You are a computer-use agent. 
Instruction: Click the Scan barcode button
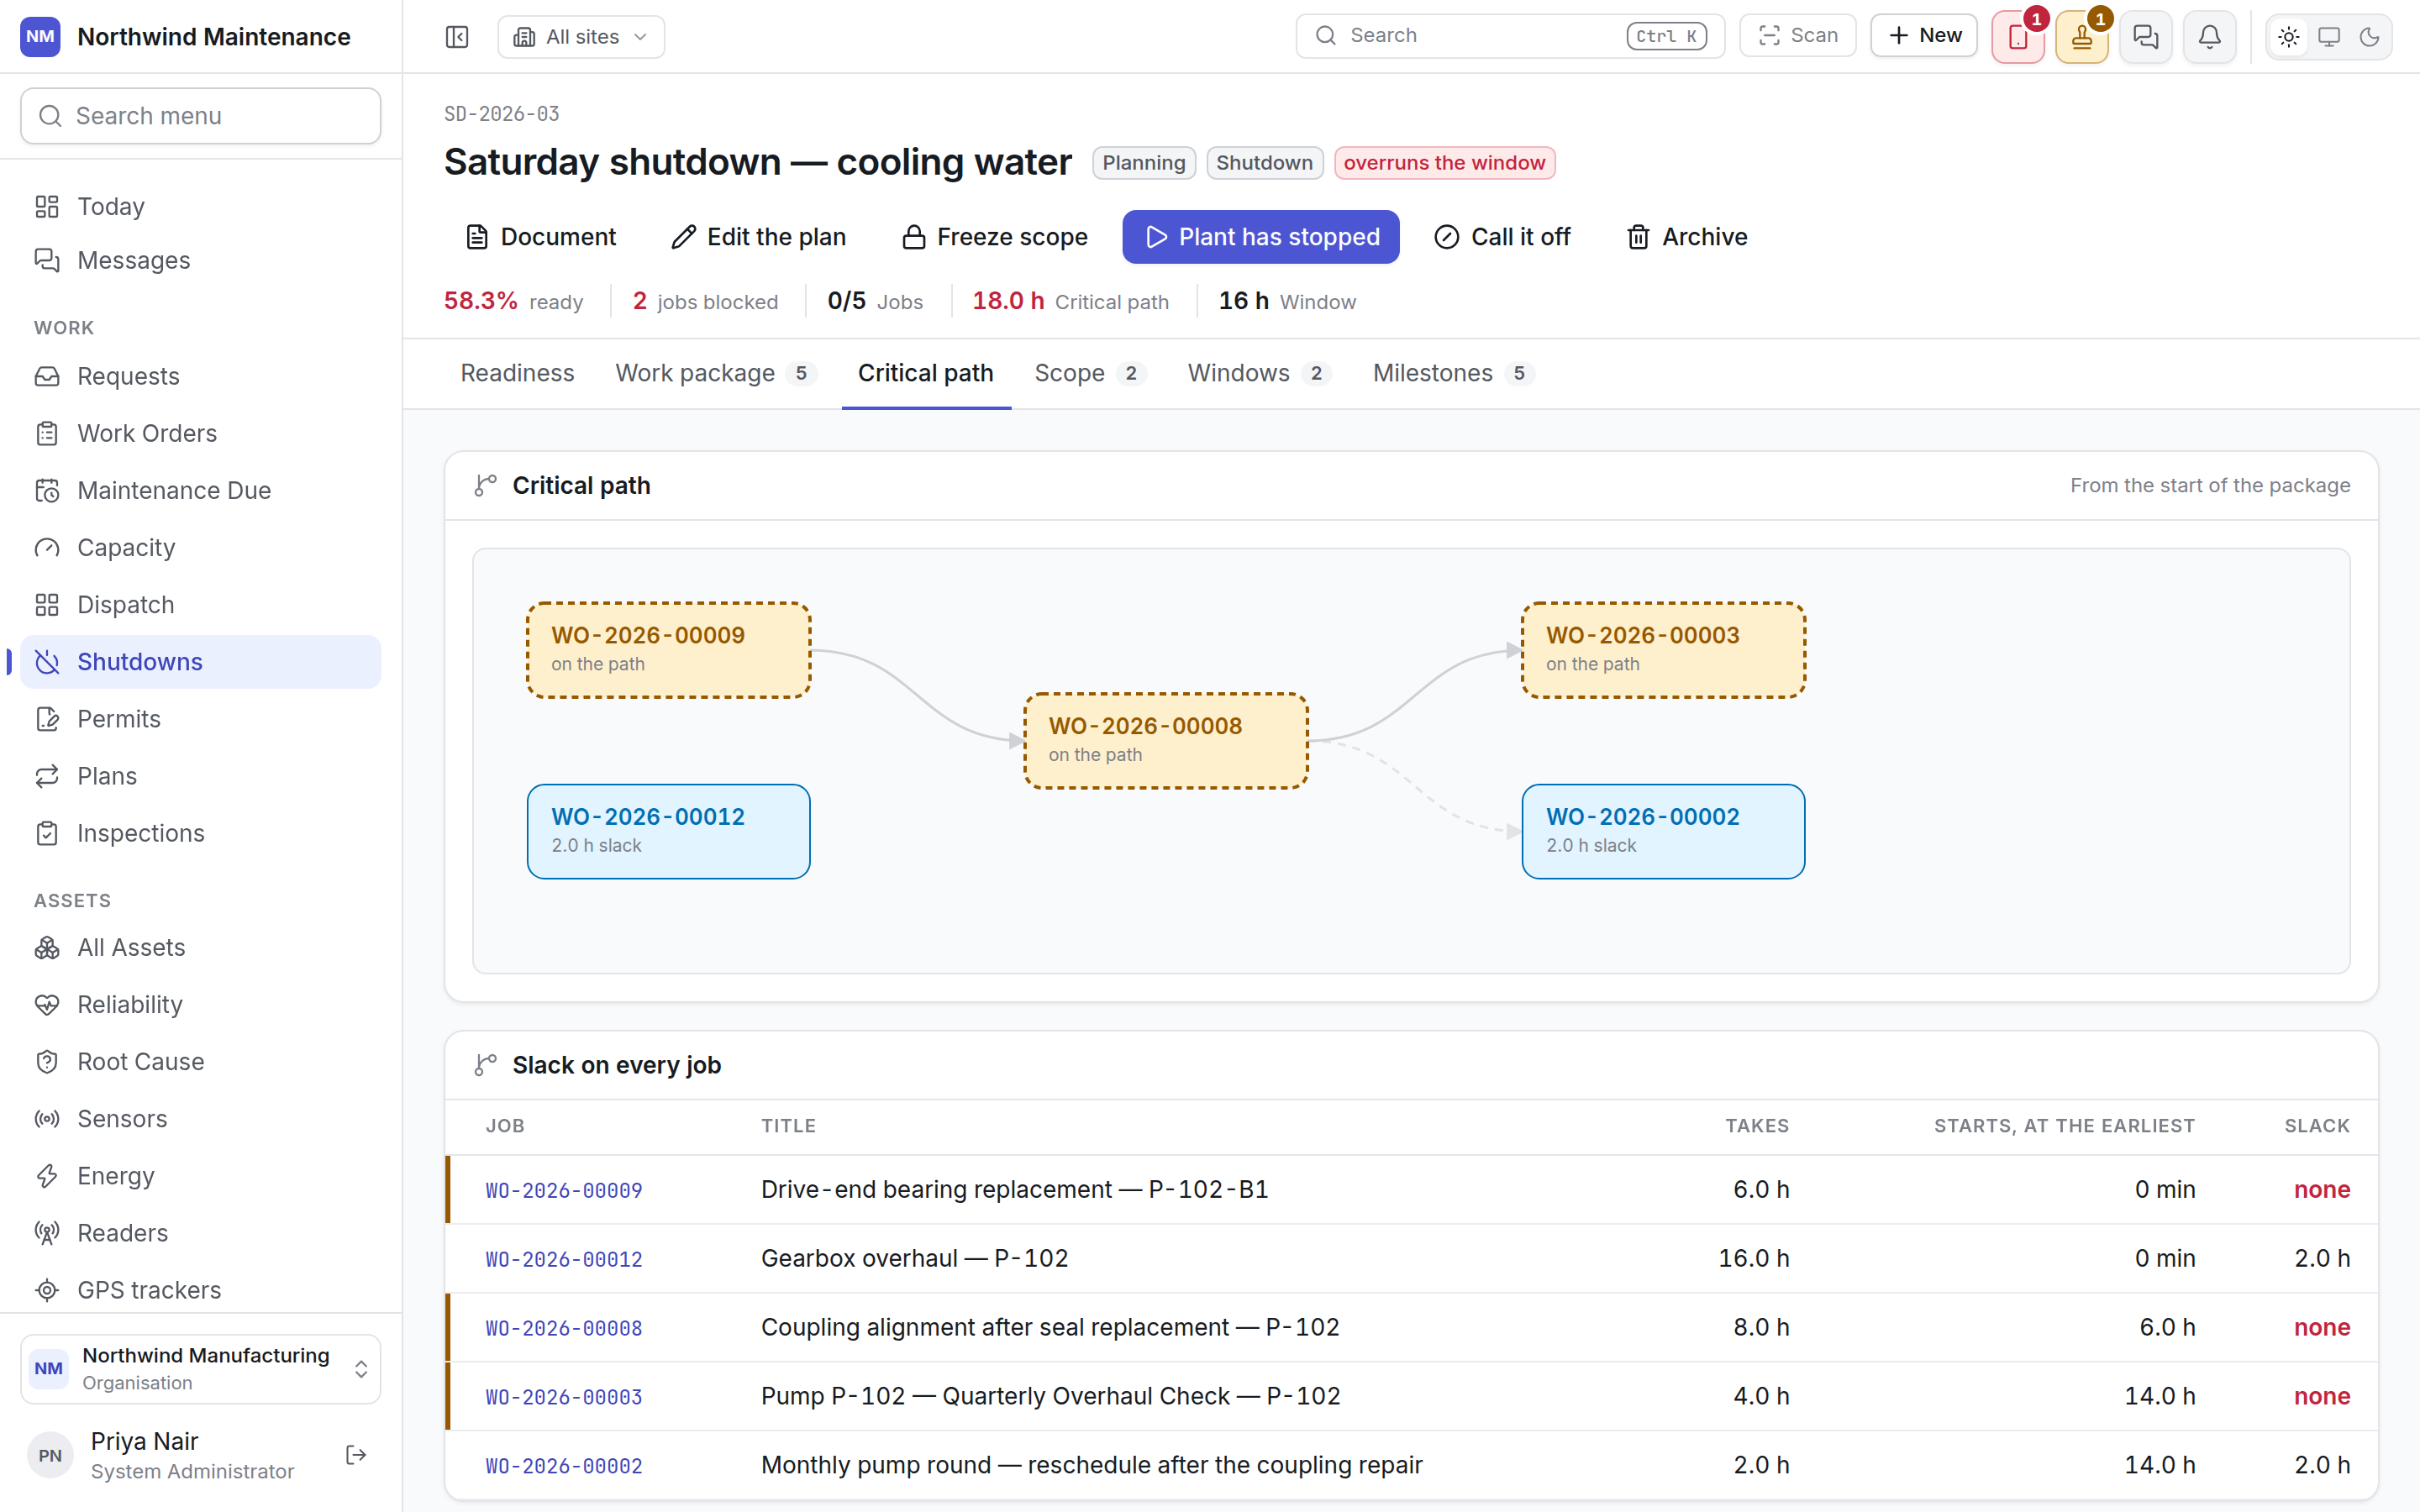pyautogui.click(x=1798, y=36)
